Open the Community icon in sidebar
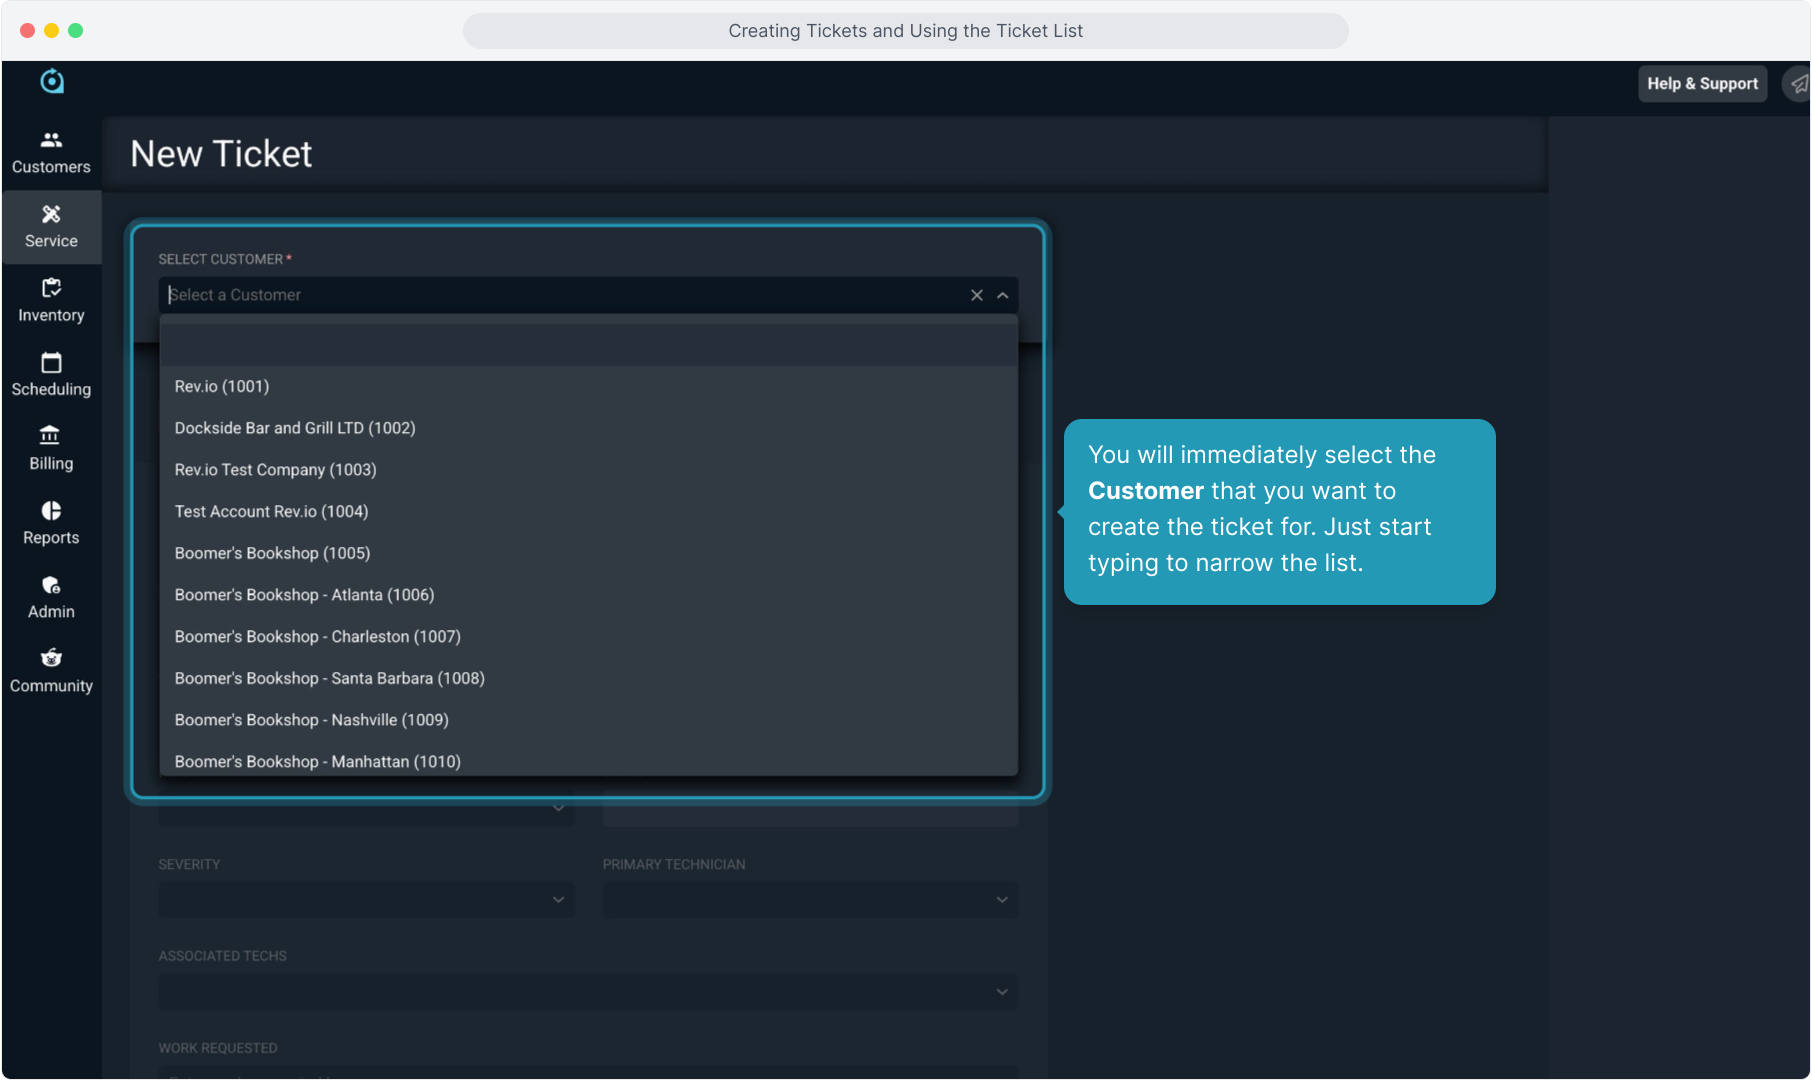1812x1080 pixels. point(51,658)
